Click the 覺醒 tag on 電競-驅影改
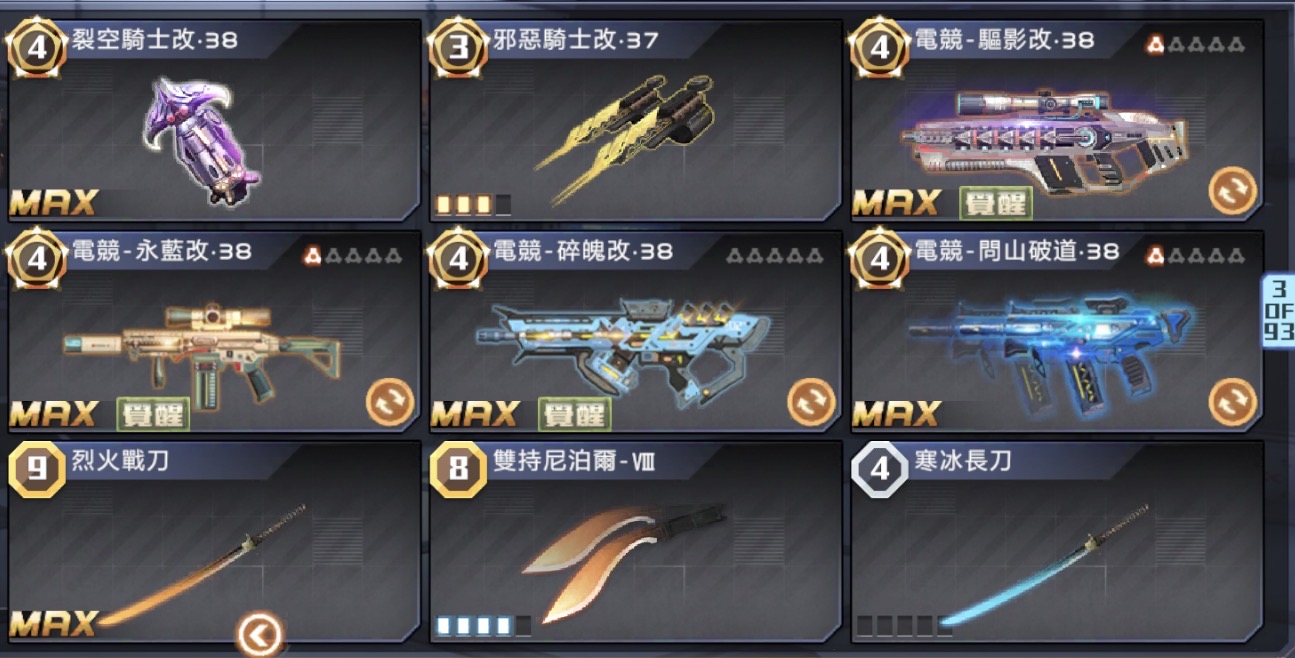Screen dimensions: 1295x658 coord(996,202)
